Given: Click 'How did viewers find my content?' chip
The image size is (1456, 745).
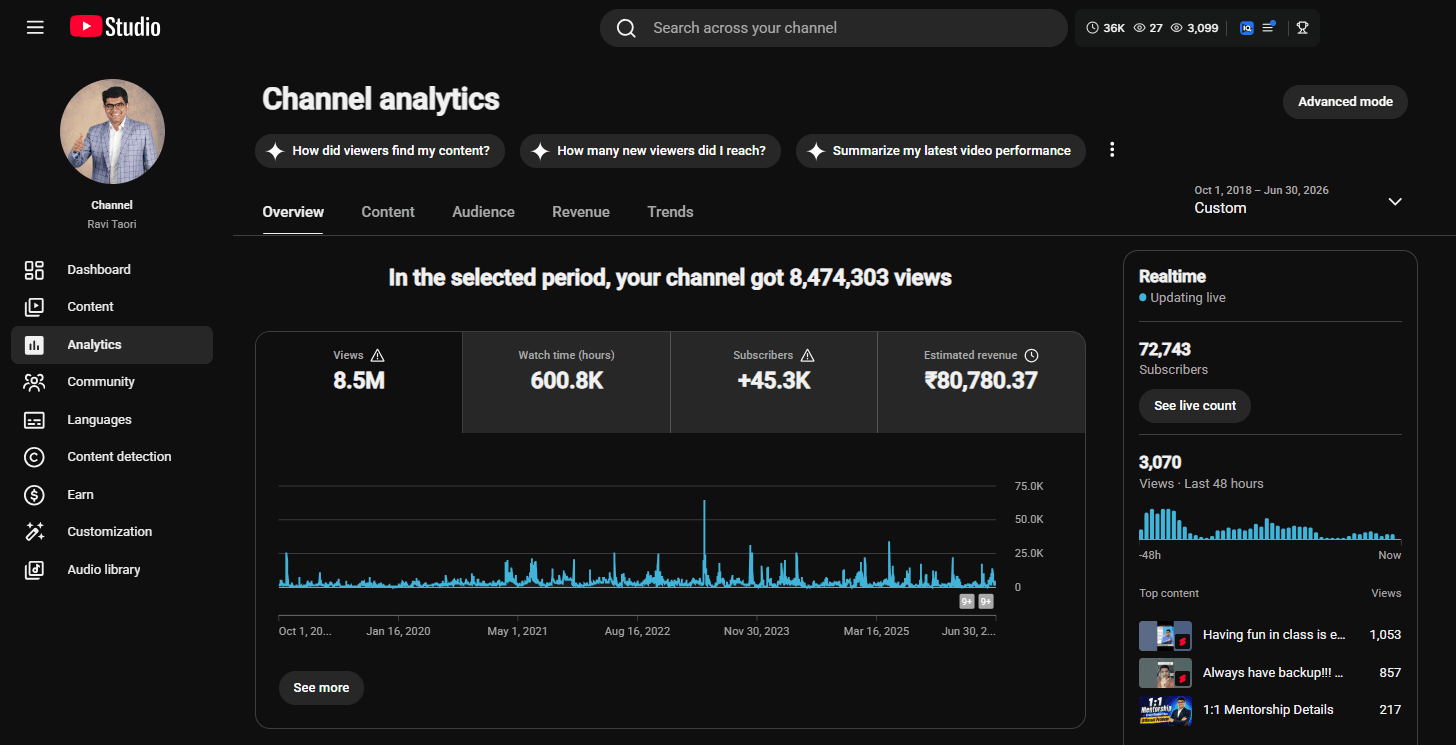Looking at the screenshot, I should [380, 151].
